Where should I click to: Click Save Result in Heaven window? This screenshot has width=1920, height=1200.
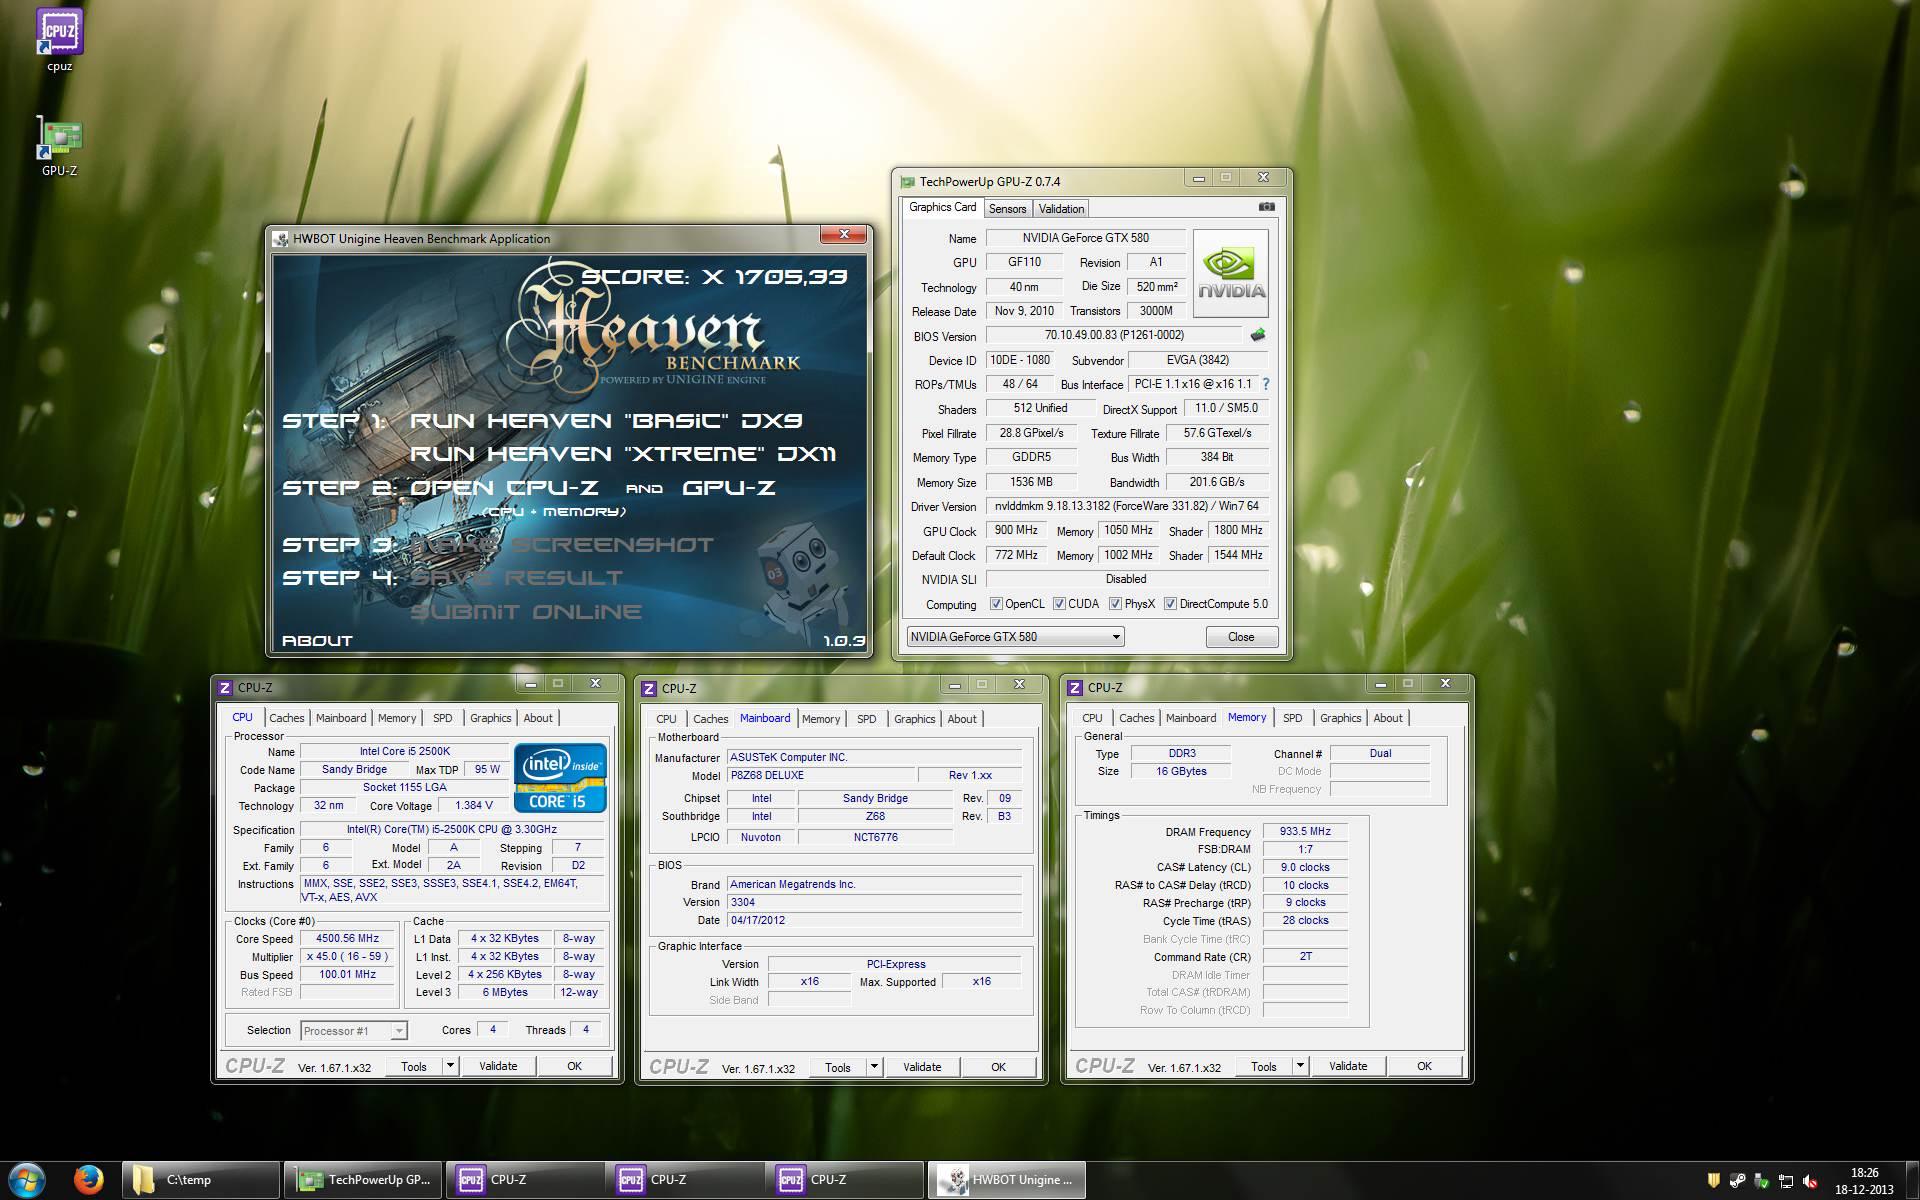tap(516, 578)
